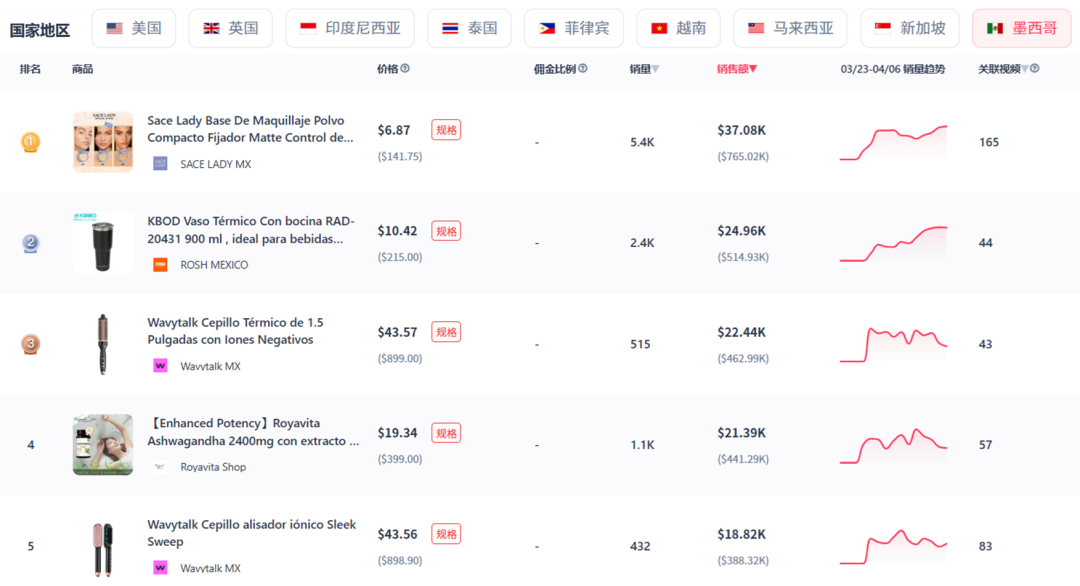
Task: Sort by the revenue column red arrow
Action: coord(753,69)
